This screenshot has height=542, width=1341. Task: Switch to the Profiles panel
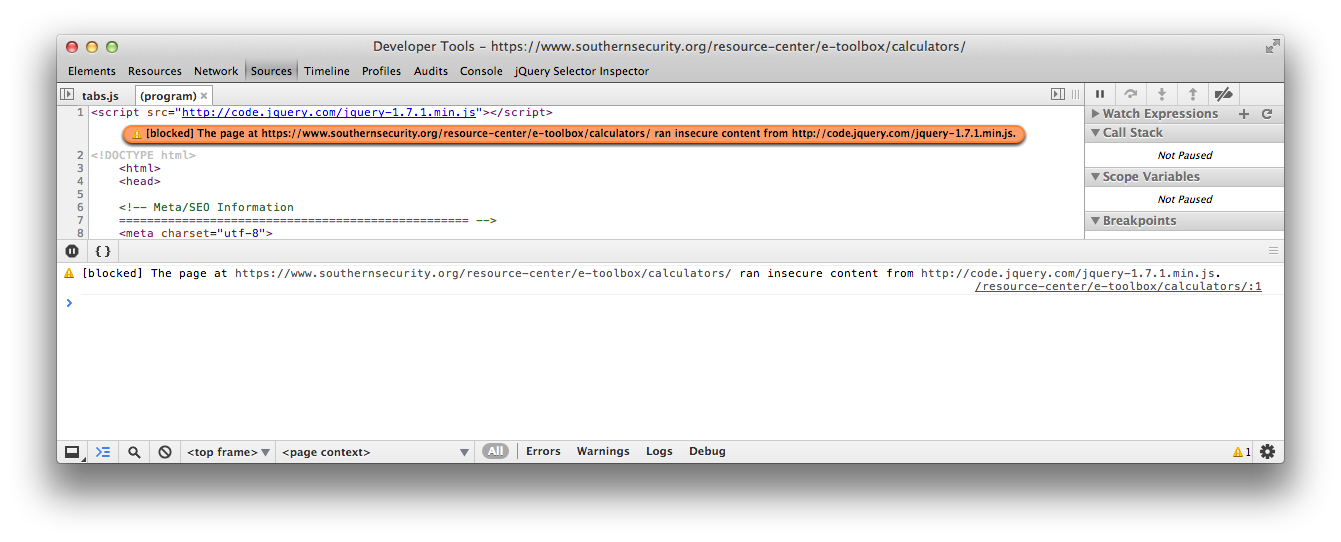tap(381, 71)
